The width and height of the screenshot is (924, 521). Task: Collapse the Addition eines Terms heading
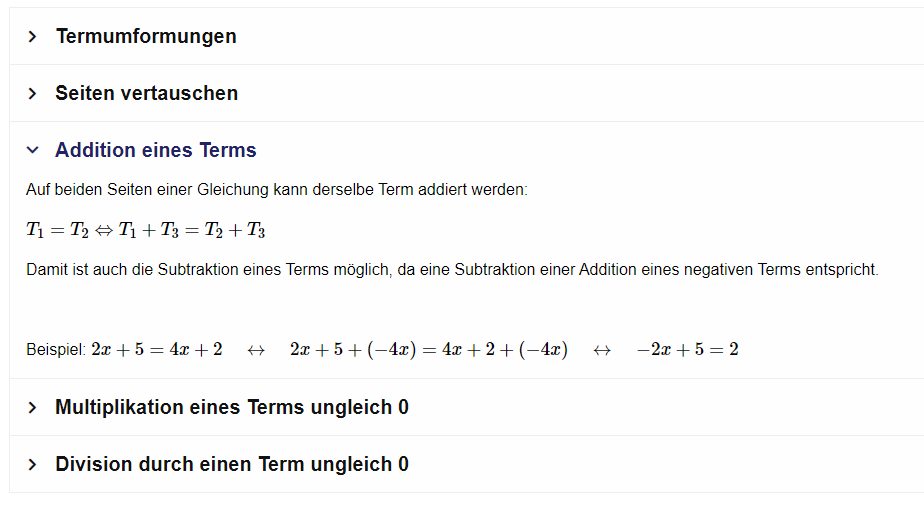point(156,150)
